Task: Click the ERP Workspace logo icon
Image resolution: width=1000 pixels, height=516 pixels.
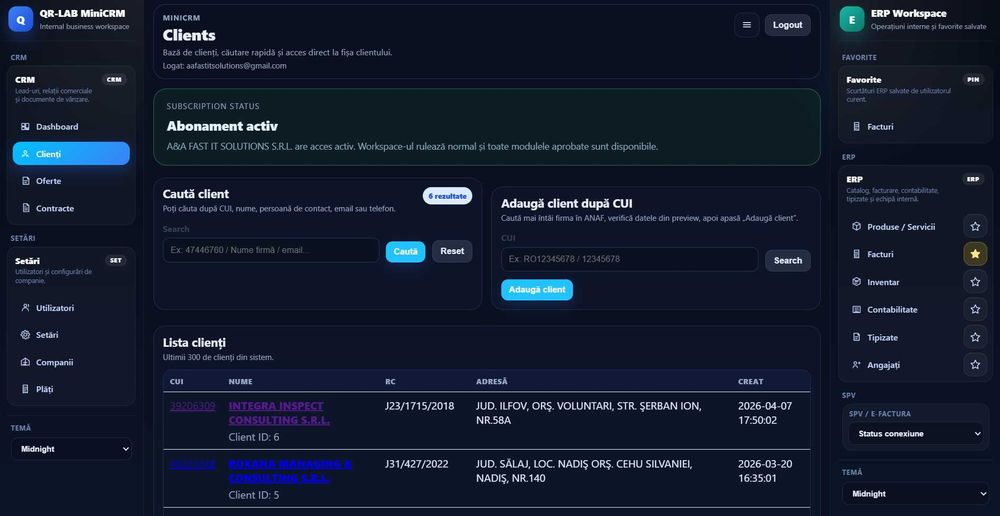Action: point(851,19)
